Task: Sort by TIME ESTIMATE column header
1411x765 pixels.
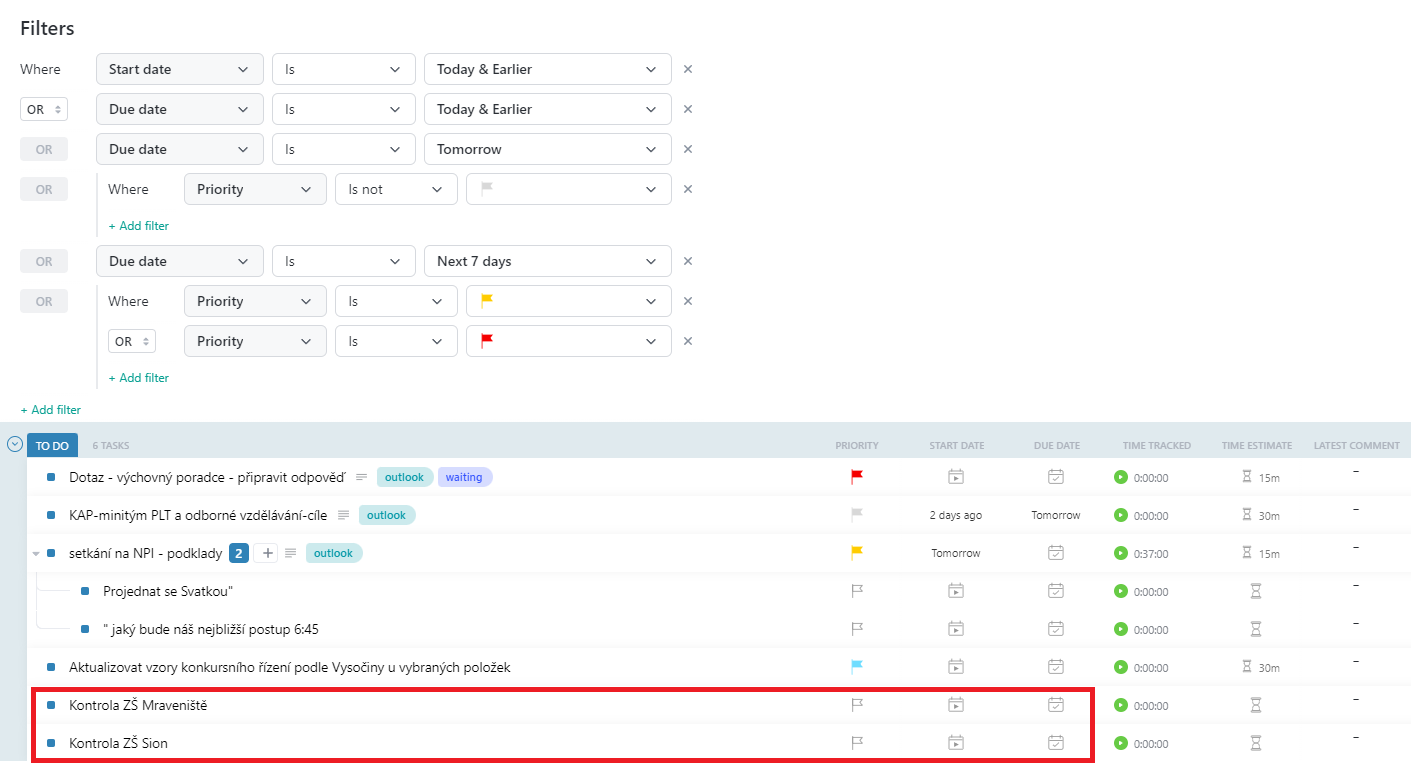Action: click(x=1257, y=446)
